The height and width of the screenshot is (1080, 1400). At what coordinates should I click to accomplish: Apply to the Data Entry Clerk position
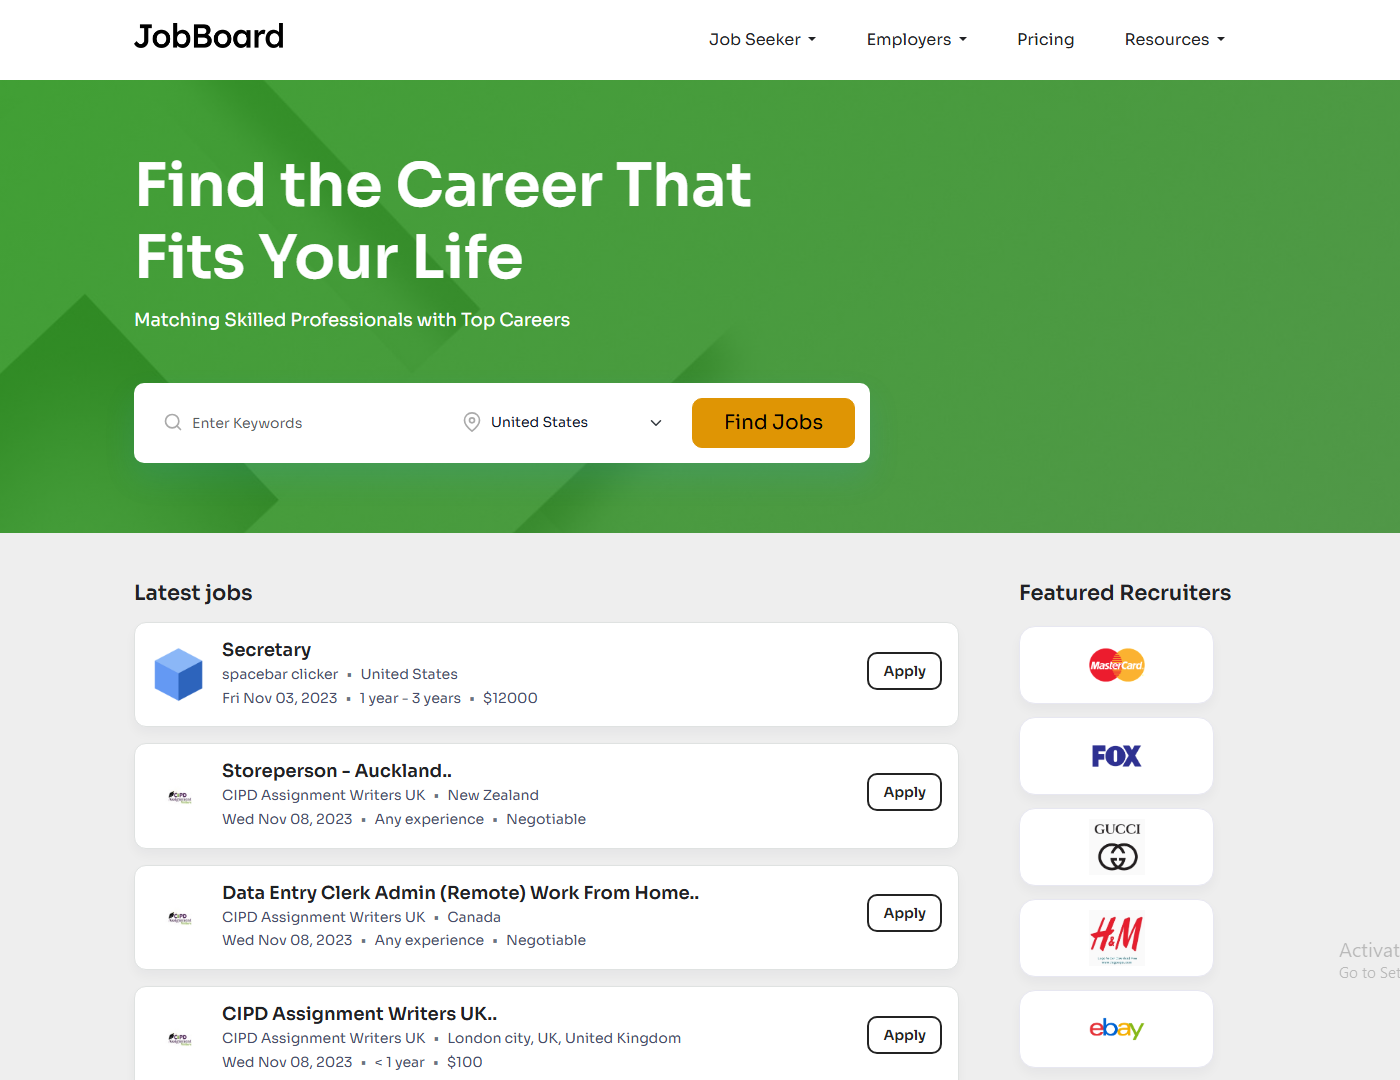[x=903, y=912]
